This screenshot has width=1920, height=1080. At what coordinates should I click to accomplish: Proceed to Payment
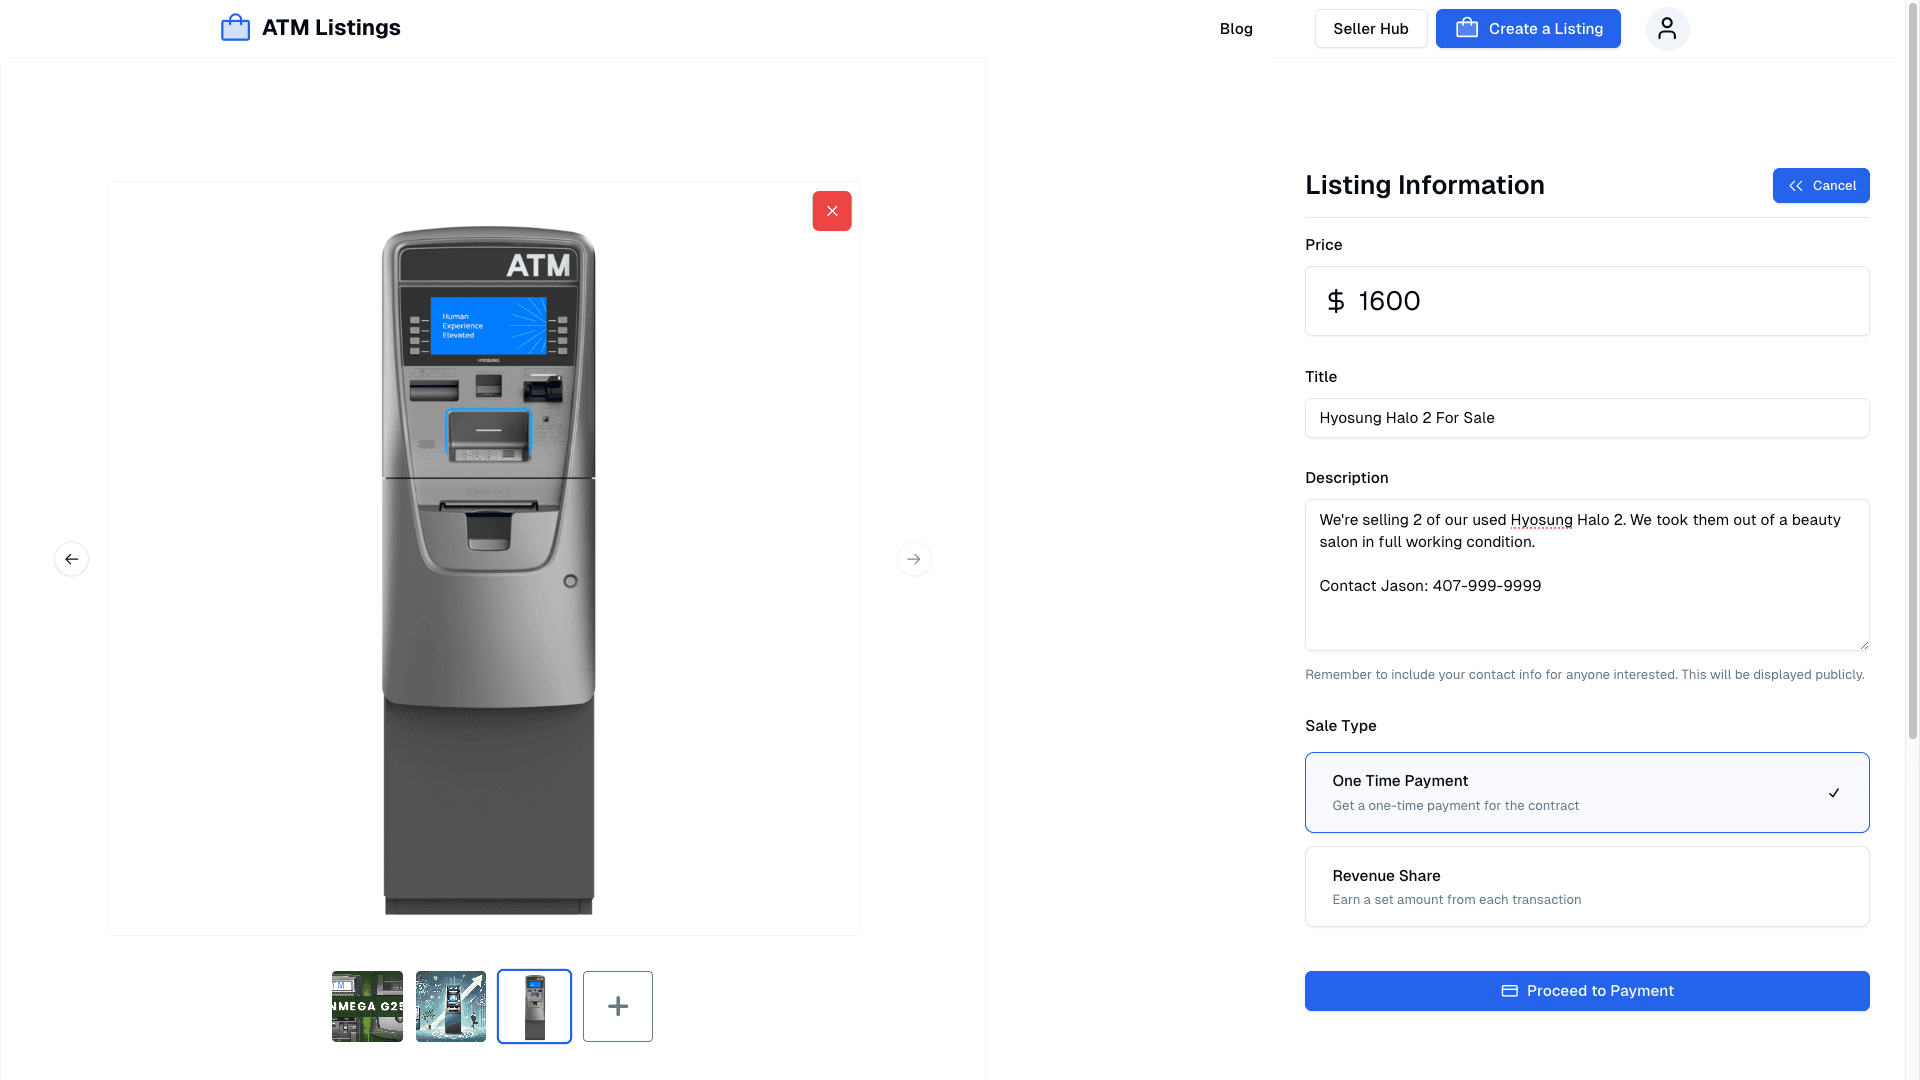coord(1587,991)
